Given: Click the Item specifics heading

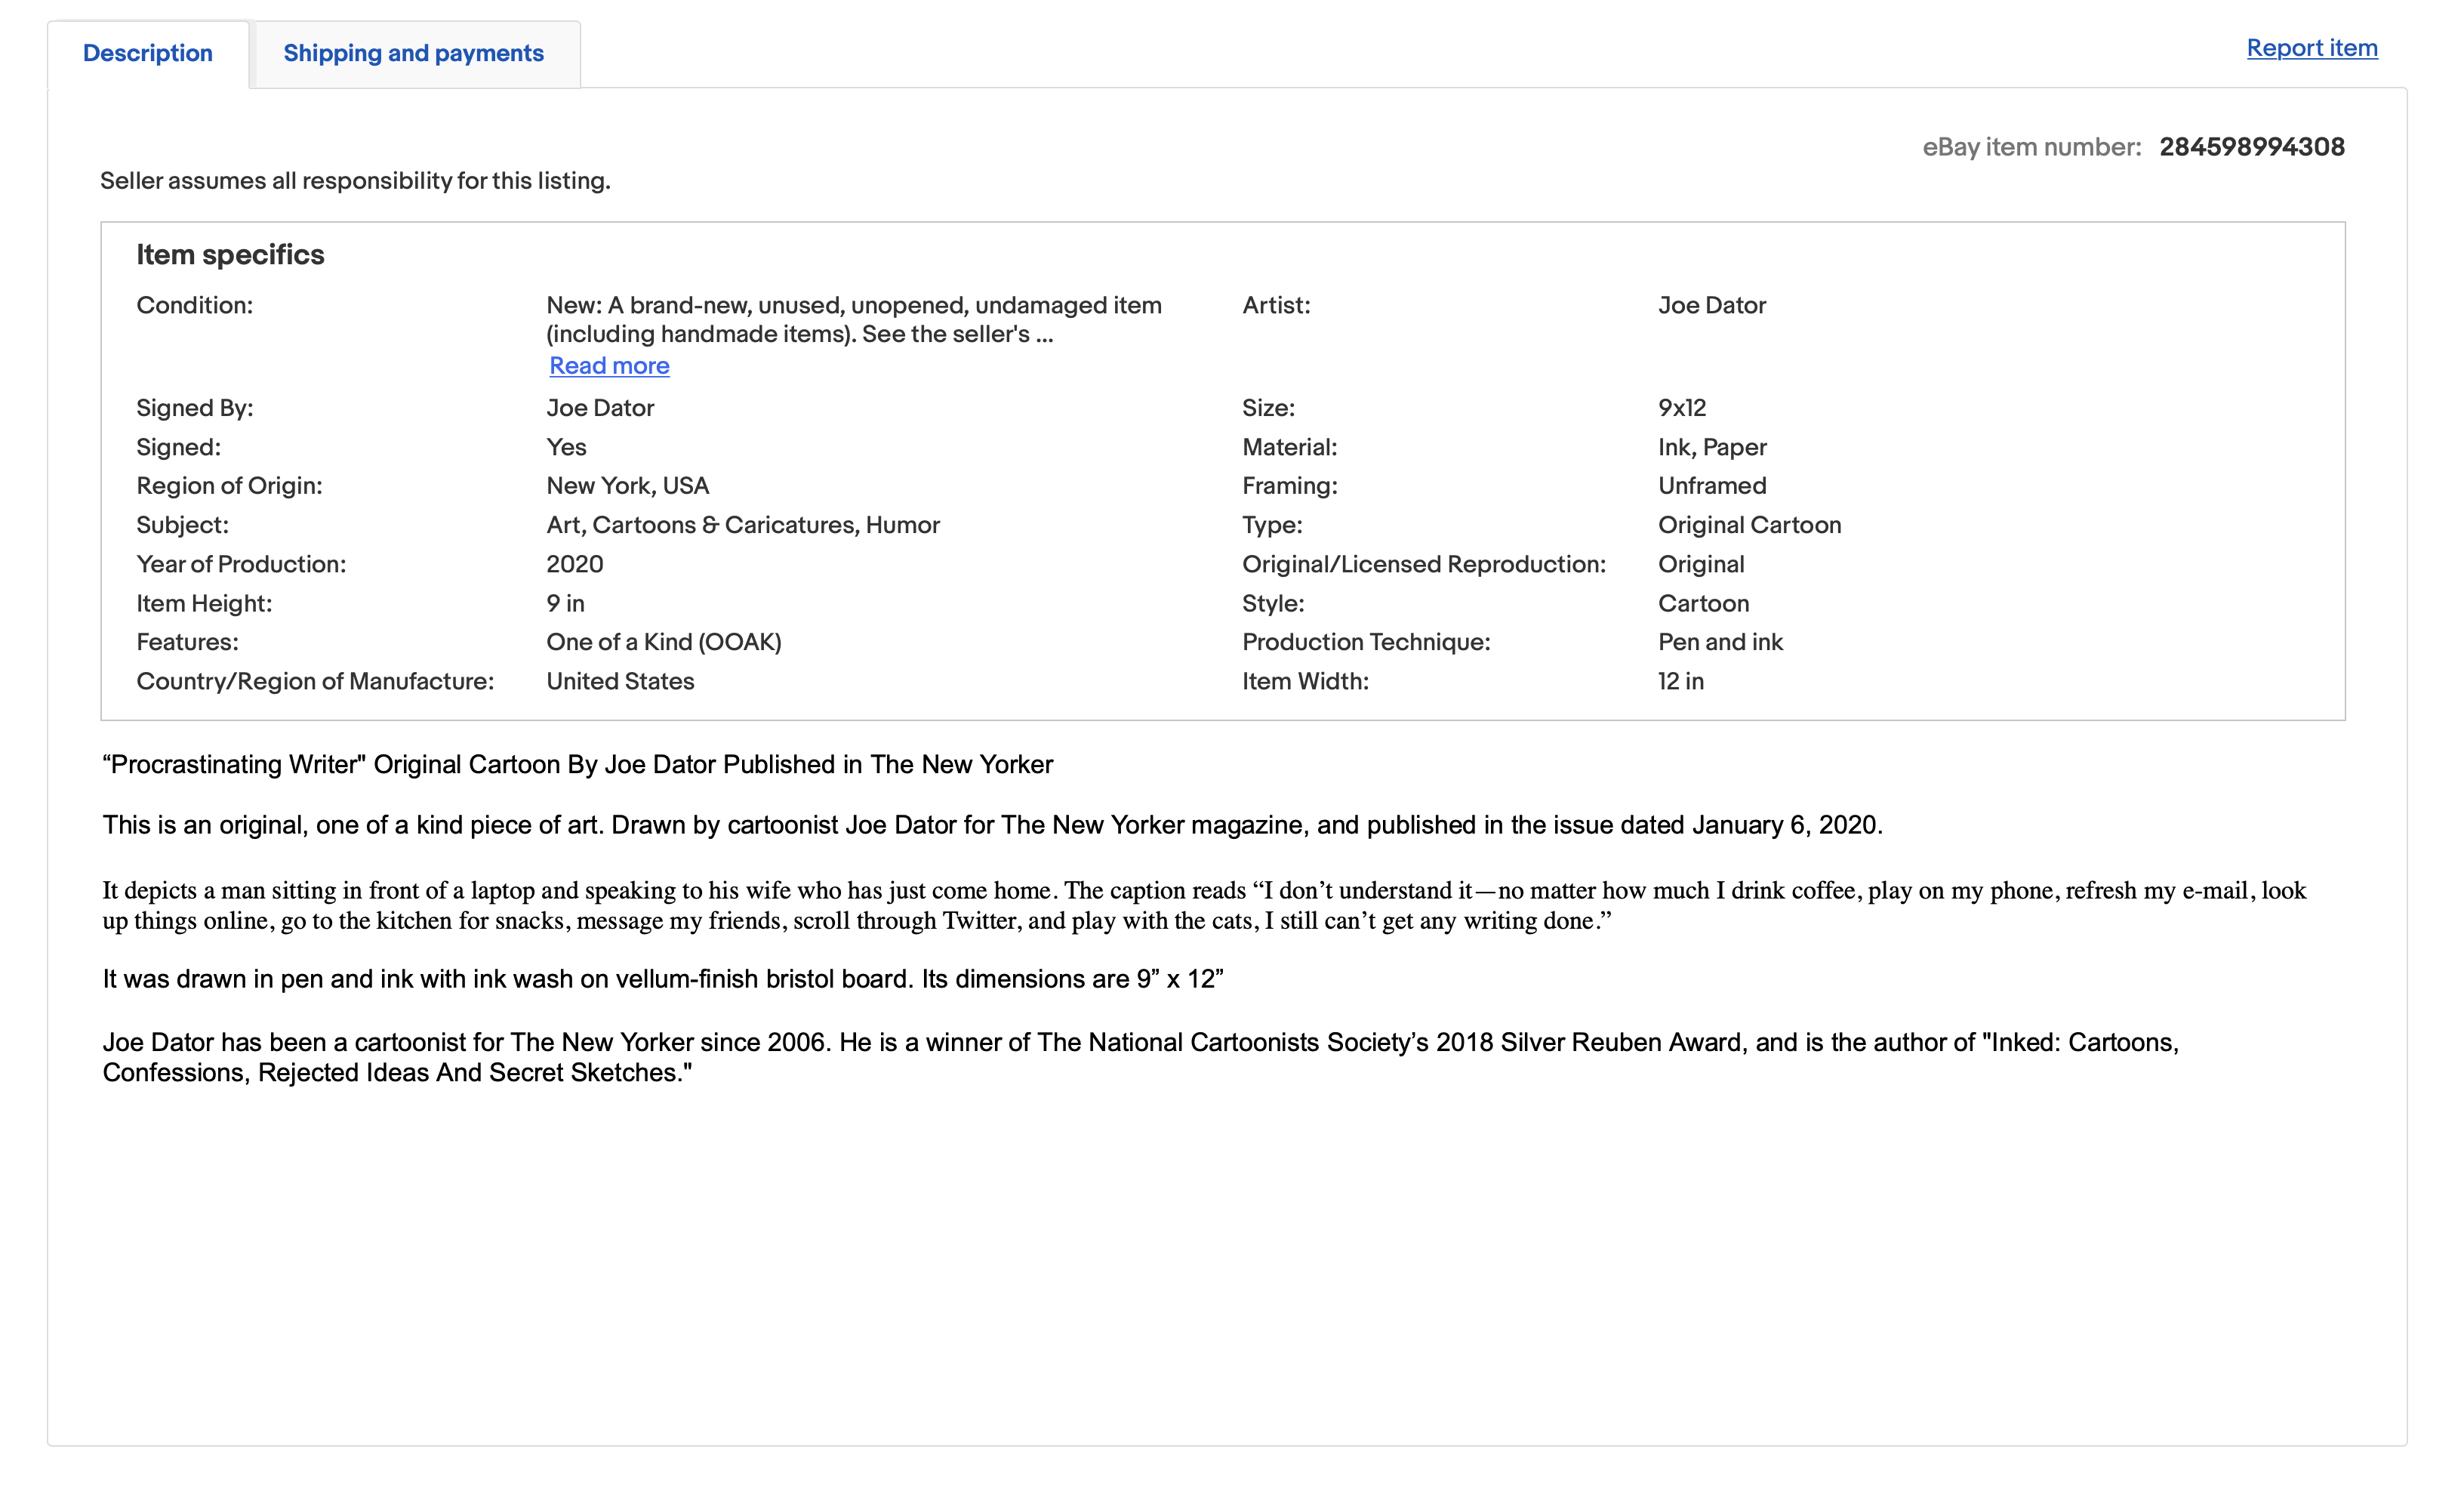Looking at the screenshot, I should (x=230, y=255).
